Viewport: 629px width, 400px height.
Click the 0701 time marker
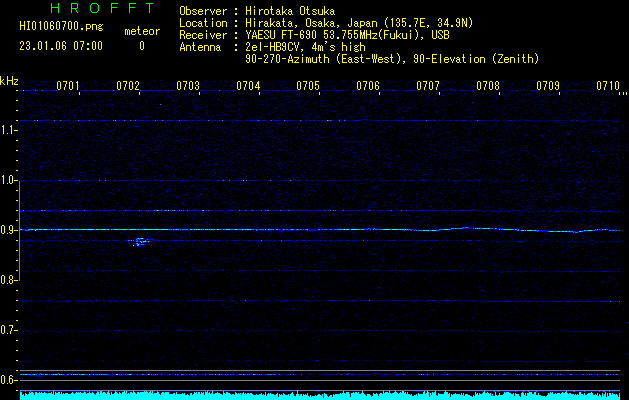coord(67,86)
